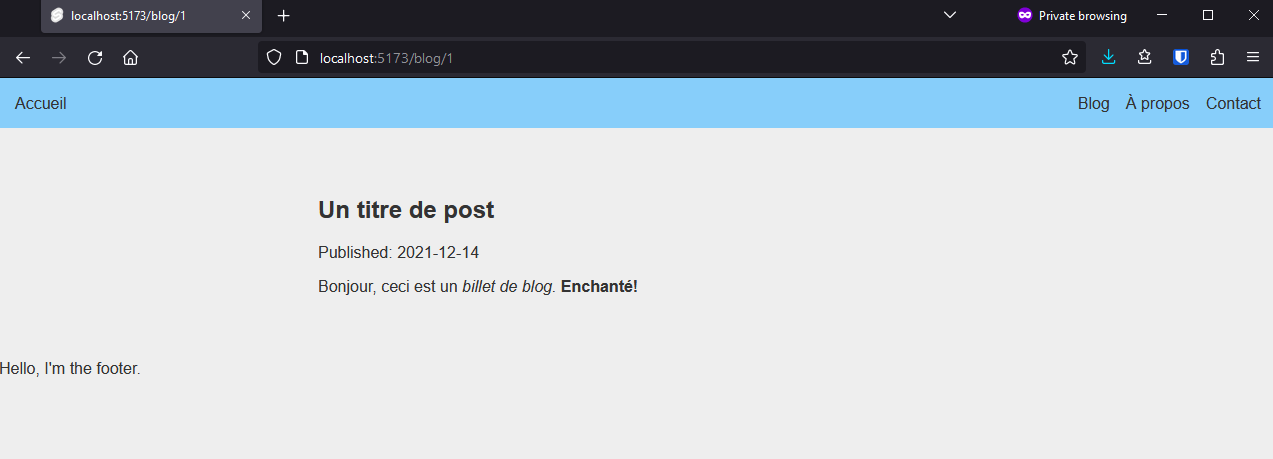
Task: Click the bold 'Enchanté!' text
Action: click(x=599, y=287)
